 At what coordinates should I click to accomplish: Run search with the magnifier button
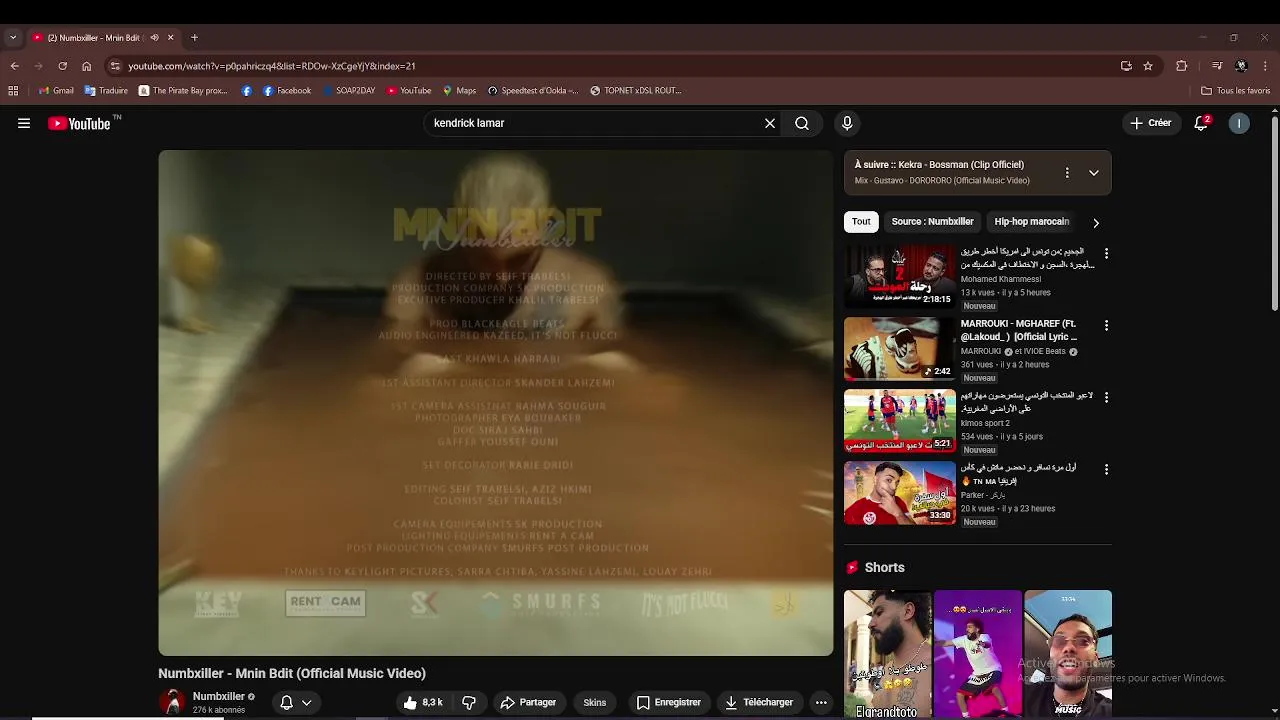pos(802,123)
